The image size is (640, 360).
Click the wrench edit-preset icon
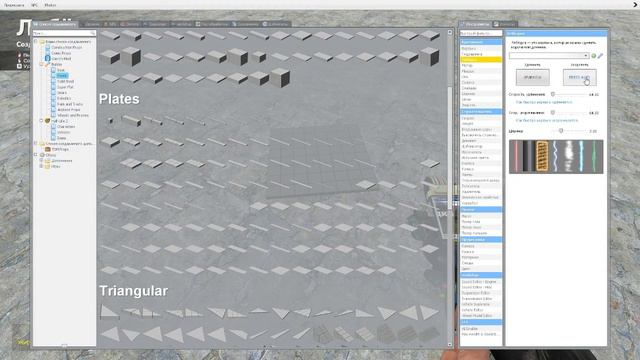click(600, 56)
